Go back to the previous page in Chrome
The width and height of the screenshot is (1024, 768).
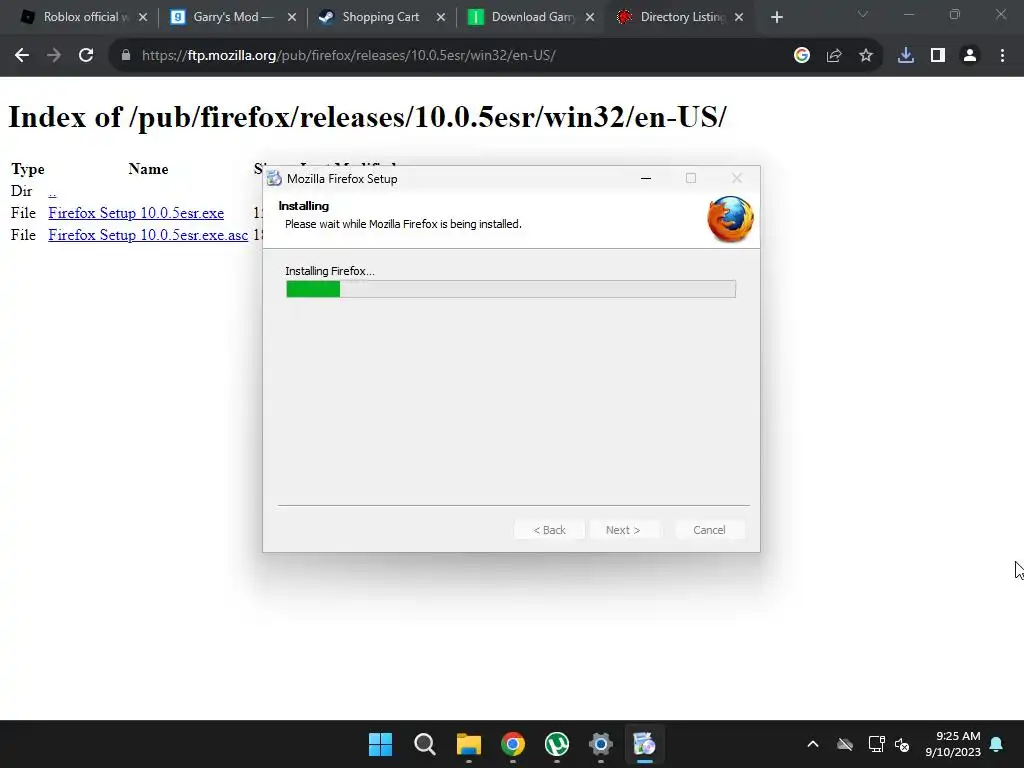point(22,56)
